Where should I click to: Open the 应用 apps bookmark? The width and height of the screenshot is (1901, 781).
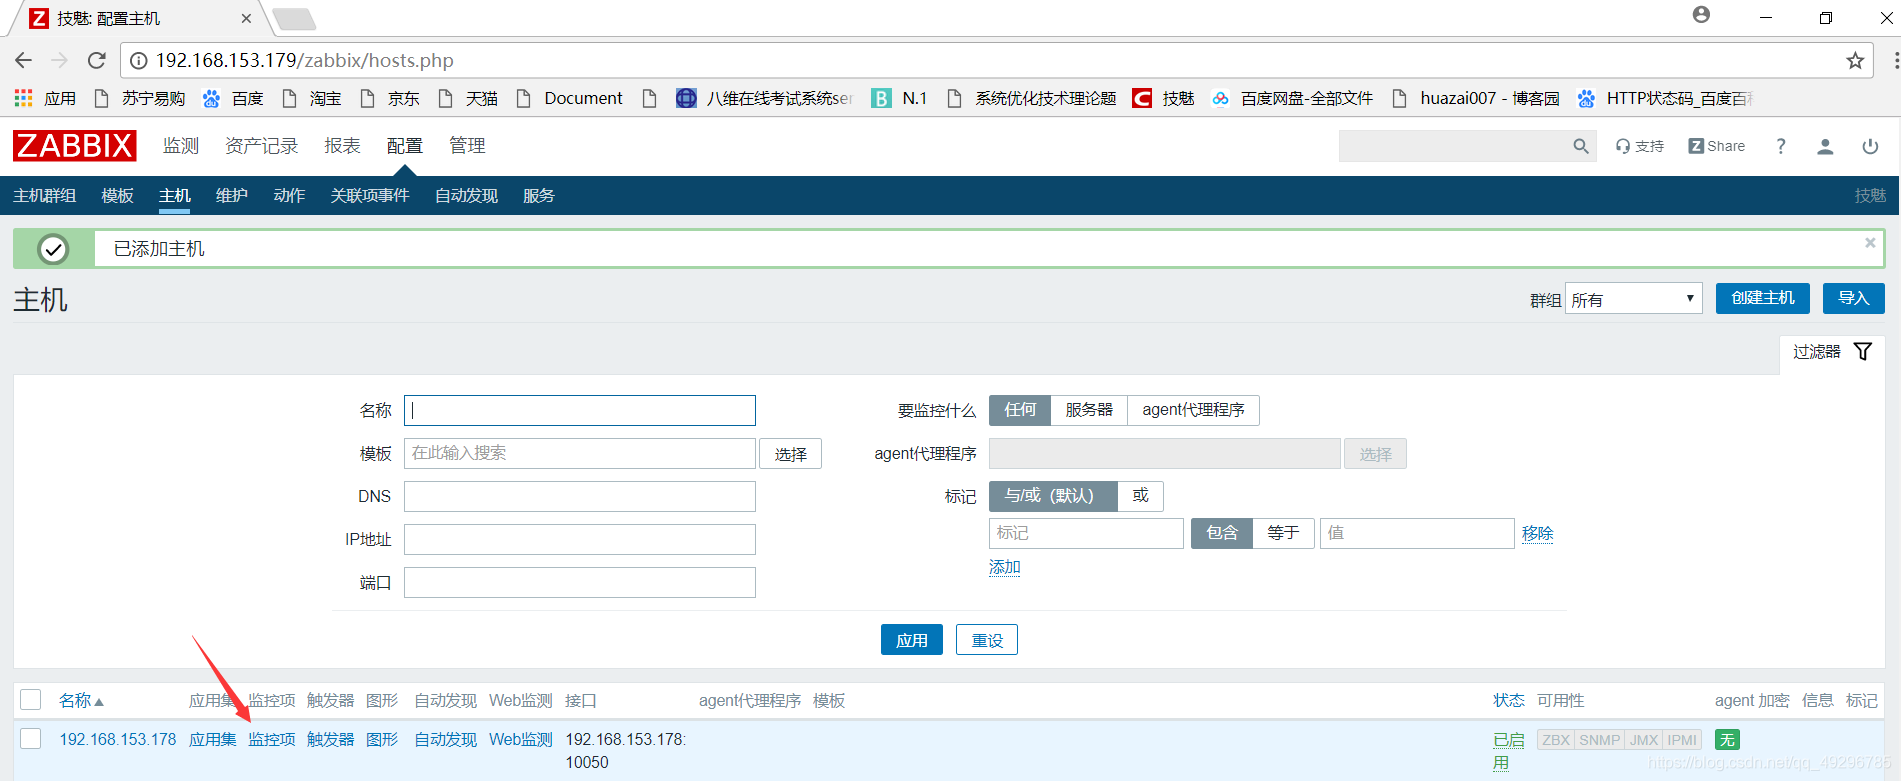click(x=46, y=98)
